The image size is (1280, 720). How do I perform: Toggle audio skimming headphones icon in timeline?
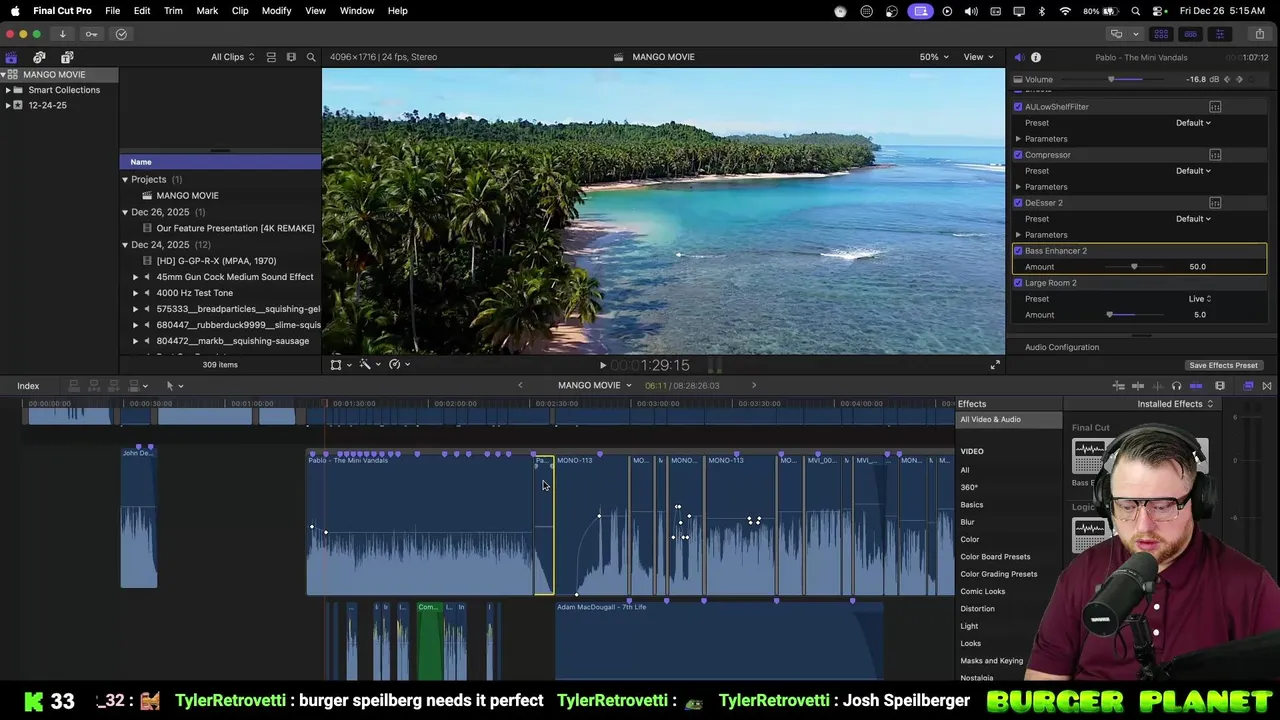tap(1176, 386)
